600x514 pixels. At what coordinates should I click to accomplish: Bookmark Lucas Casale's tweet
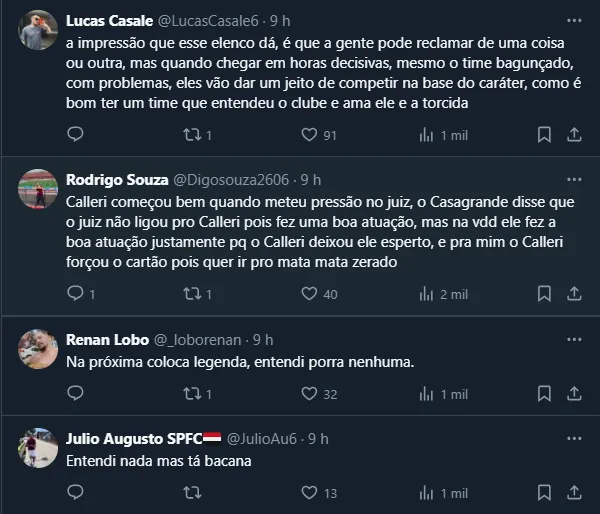543,134
